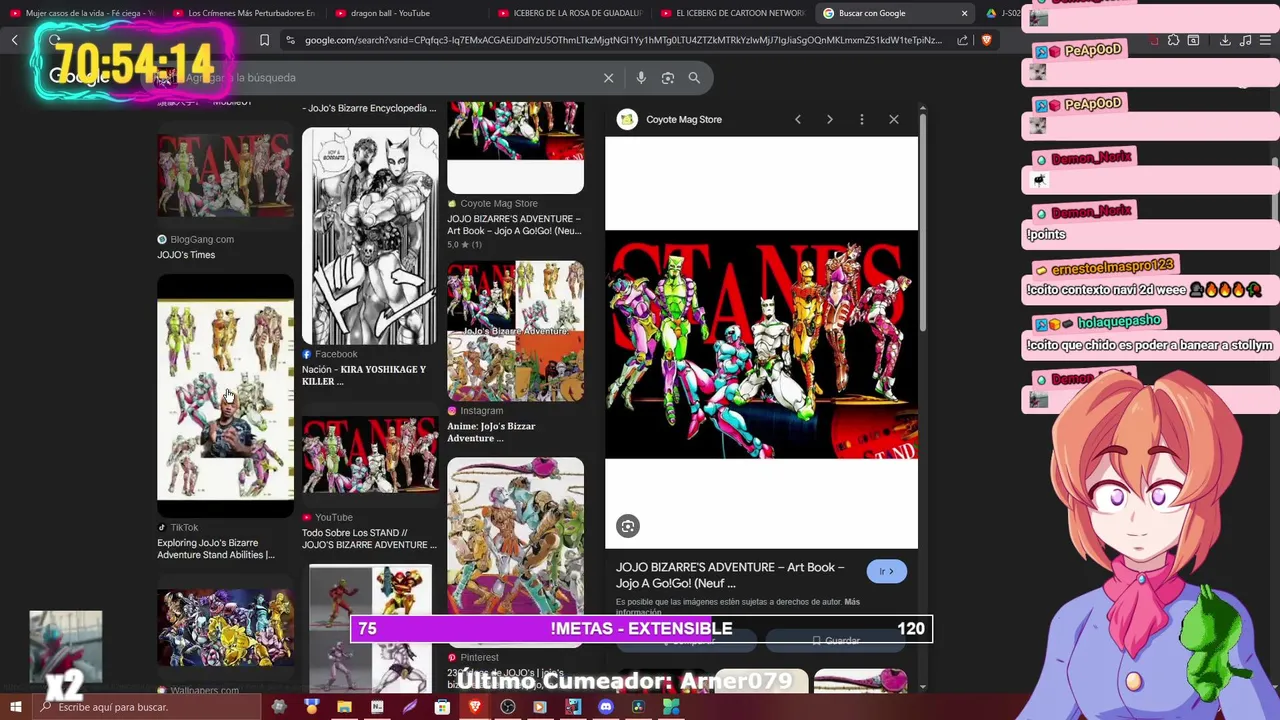This screenshot has width=1280, height=720.
Task: Open Pinterest JoJo stands illustration thumbnail
Action: [515, 547]
